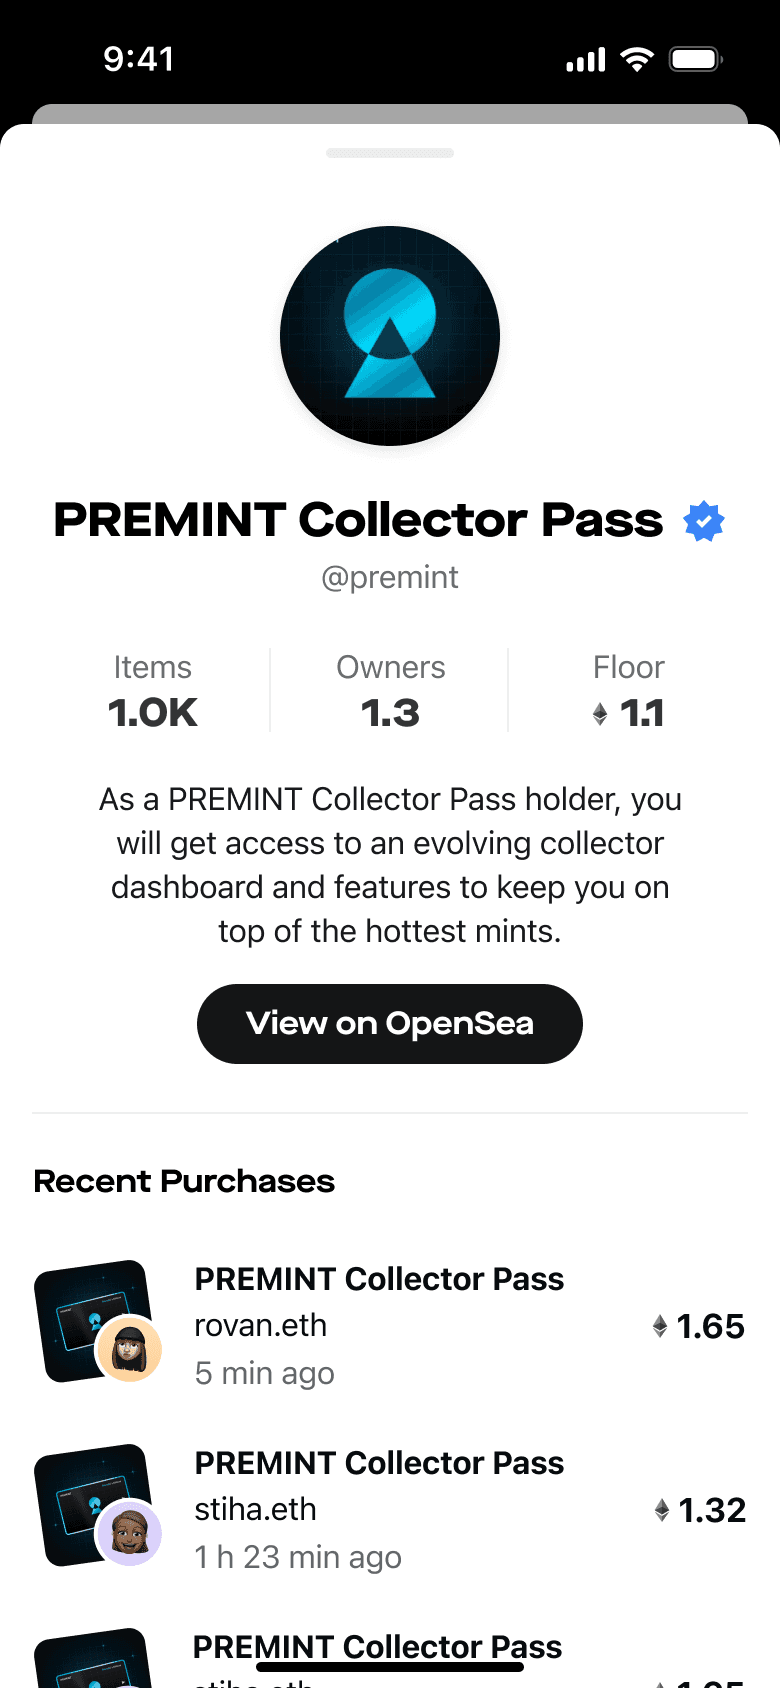The image size is (780, 1688).
Task: Tap the battery status icon
Action: tap(696, 59)
